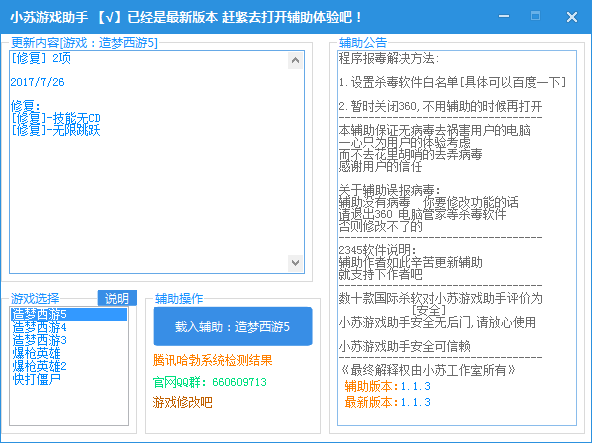Click the [修复] 2项 line
Screen dimensions: 592x443
(41, 58)
